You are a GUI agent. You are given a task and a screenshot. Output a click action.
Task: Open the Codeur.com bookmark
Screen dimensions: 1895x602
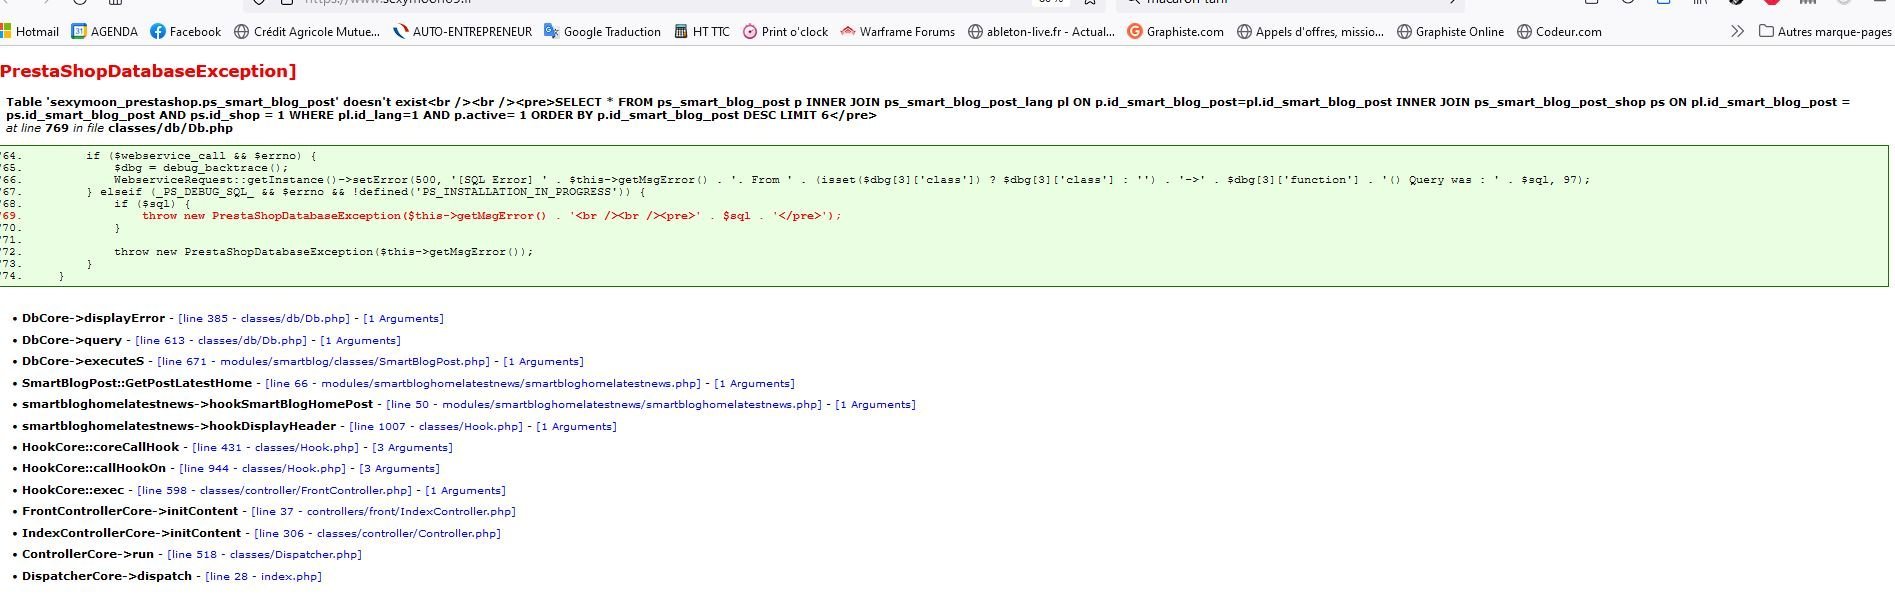(x=1559, y=32)
